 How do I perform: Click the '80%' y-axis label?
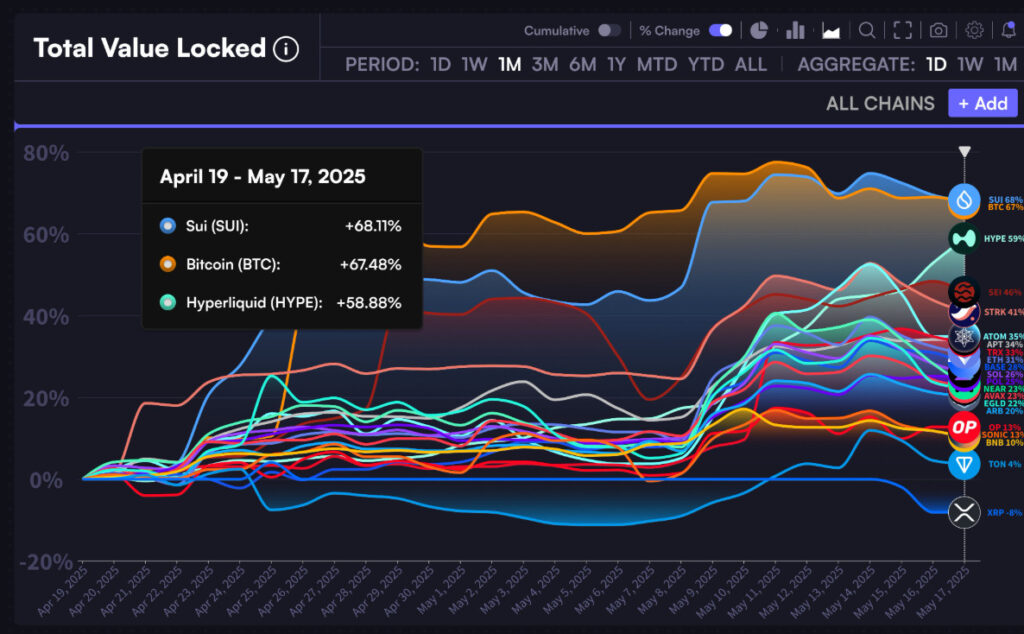pyautogui.click(x=46, y=153)
